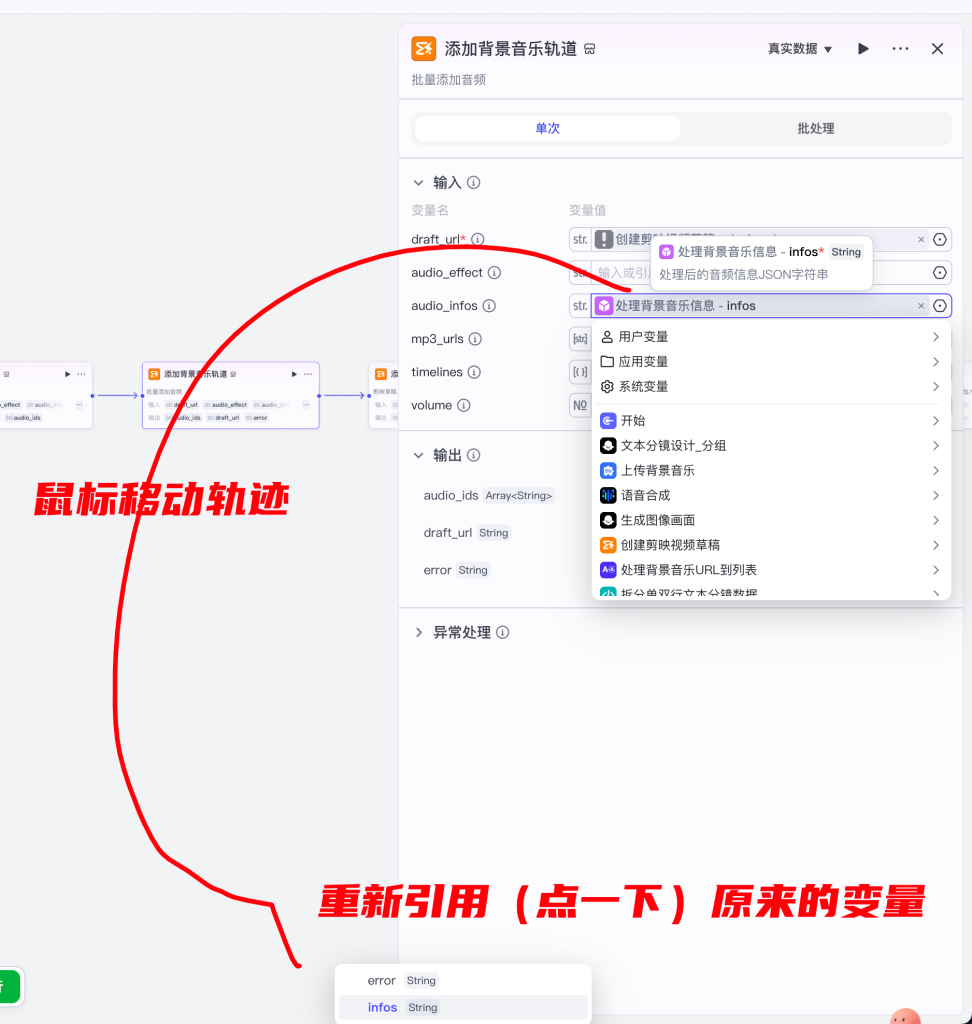Image resolution: width=972 pixels, height=1024 pixels.
Task: Run the leftmost canvas node
Action: click(67, 374)
